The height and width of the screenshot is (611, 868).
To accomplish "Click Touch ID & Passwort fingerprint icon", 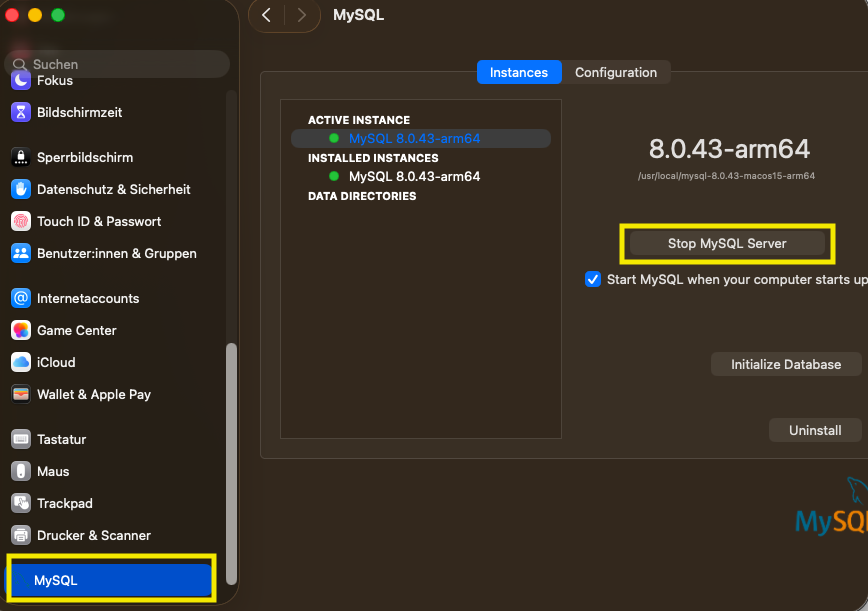I will pos(21,222).
